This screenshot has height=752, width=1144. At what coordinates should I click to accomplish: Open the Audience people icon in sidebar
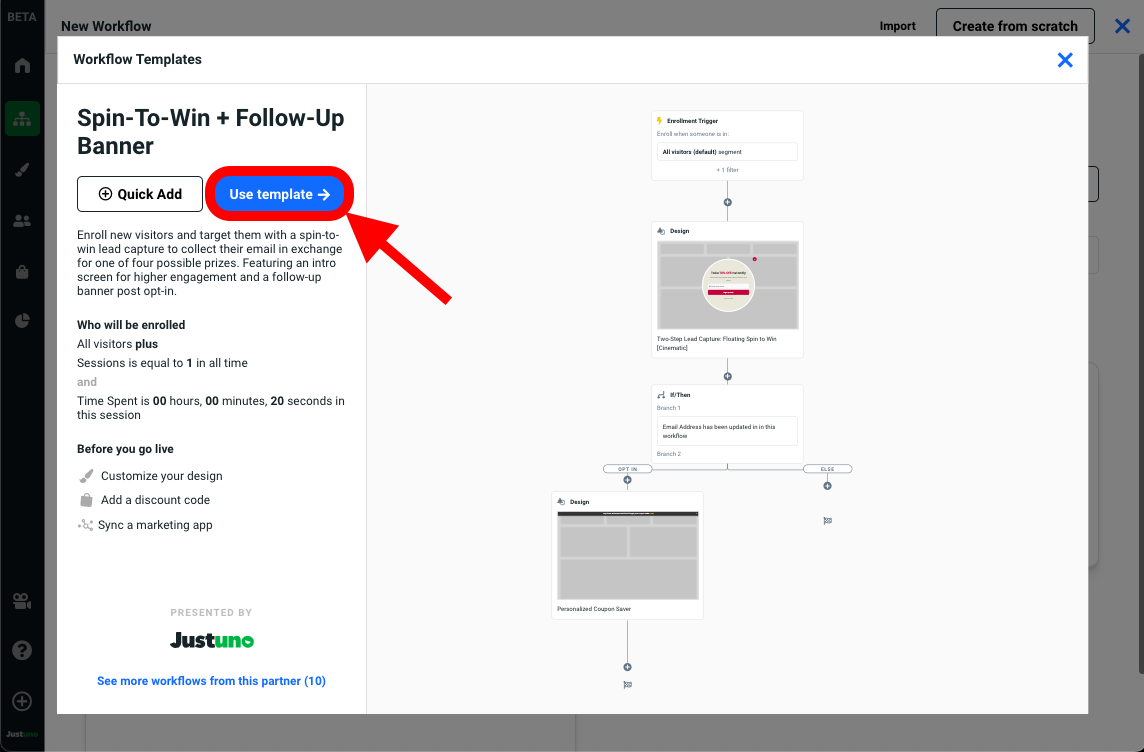(22, 221)
